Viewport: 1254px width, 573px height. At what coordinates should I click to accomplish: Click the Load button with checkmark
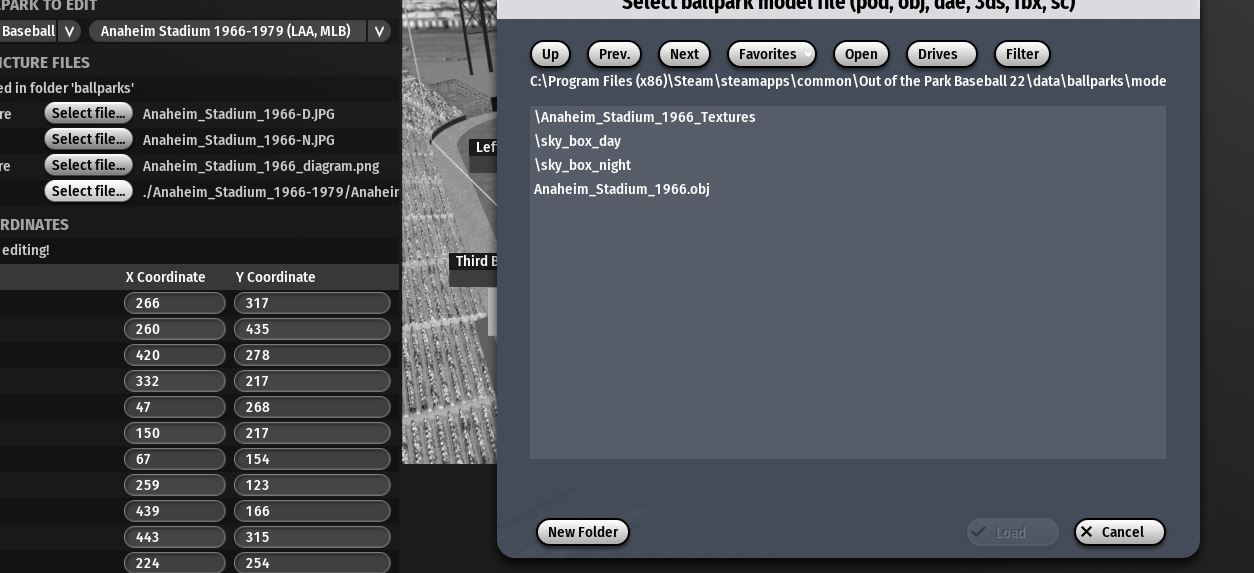coord(1012,532)
